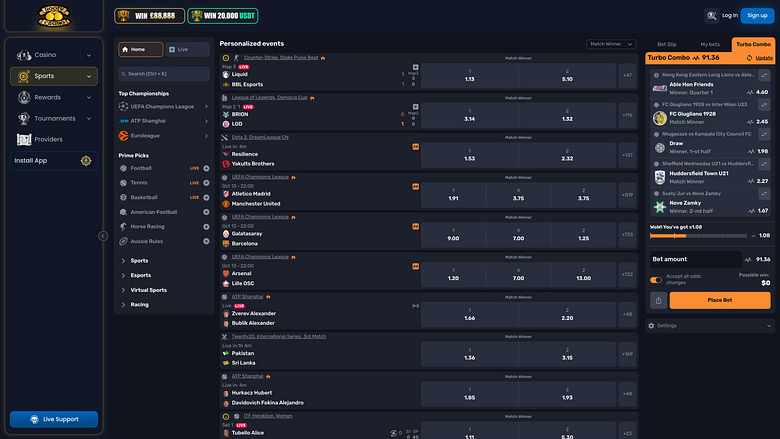Viewport: 780px width, 439px height.
Task: Swap the Huddersfield Town U21 combo selection
Action: pos(764,164)
